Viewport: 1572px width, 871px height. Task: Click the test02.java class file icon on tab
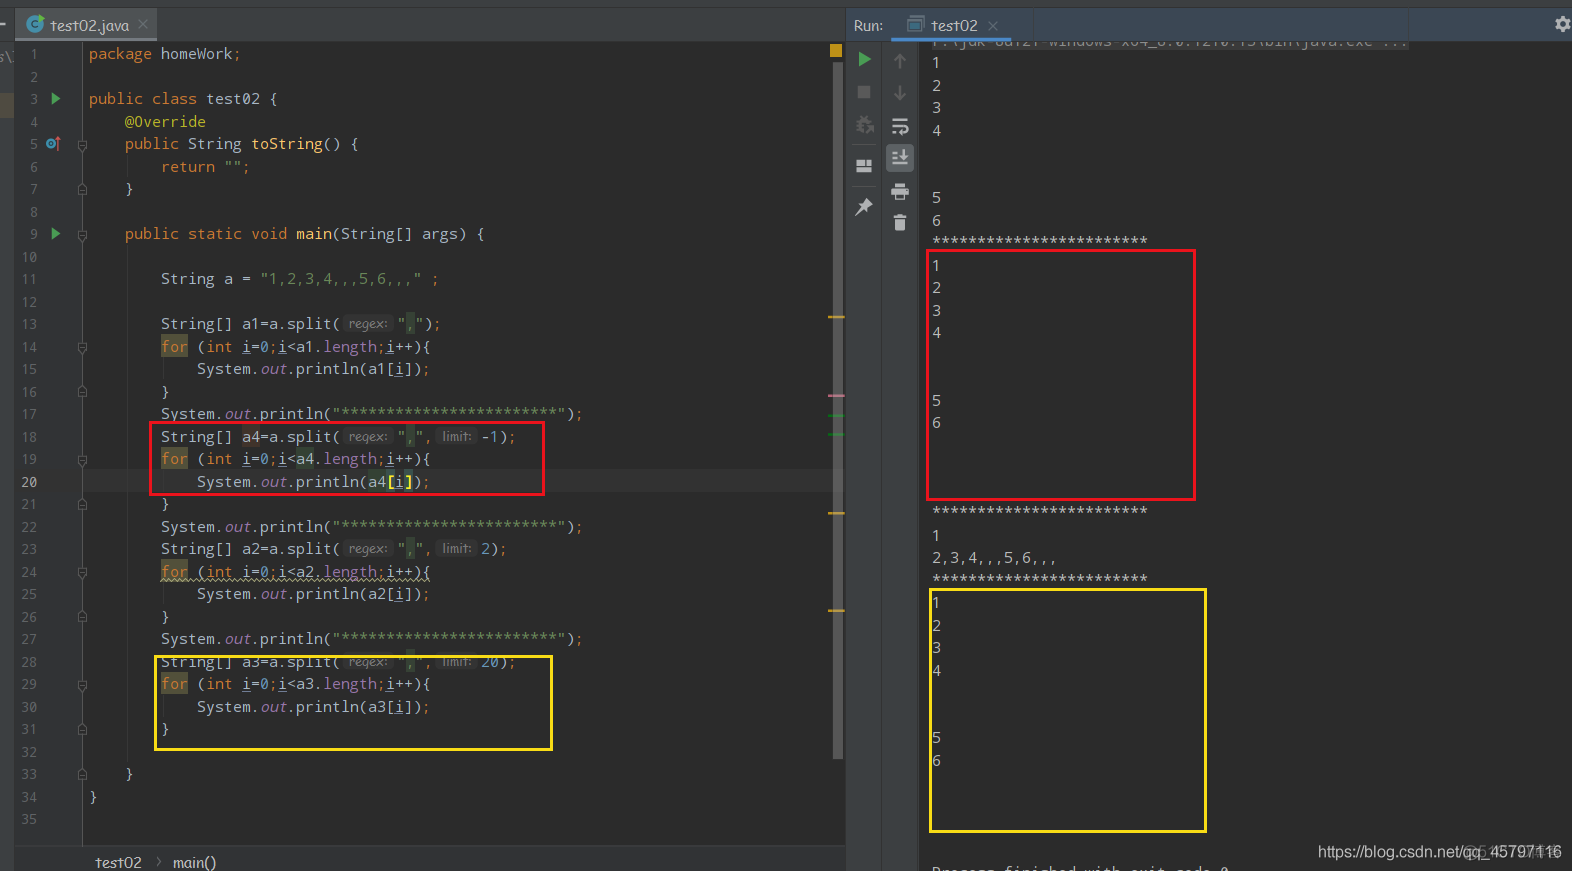click(35, 24)
